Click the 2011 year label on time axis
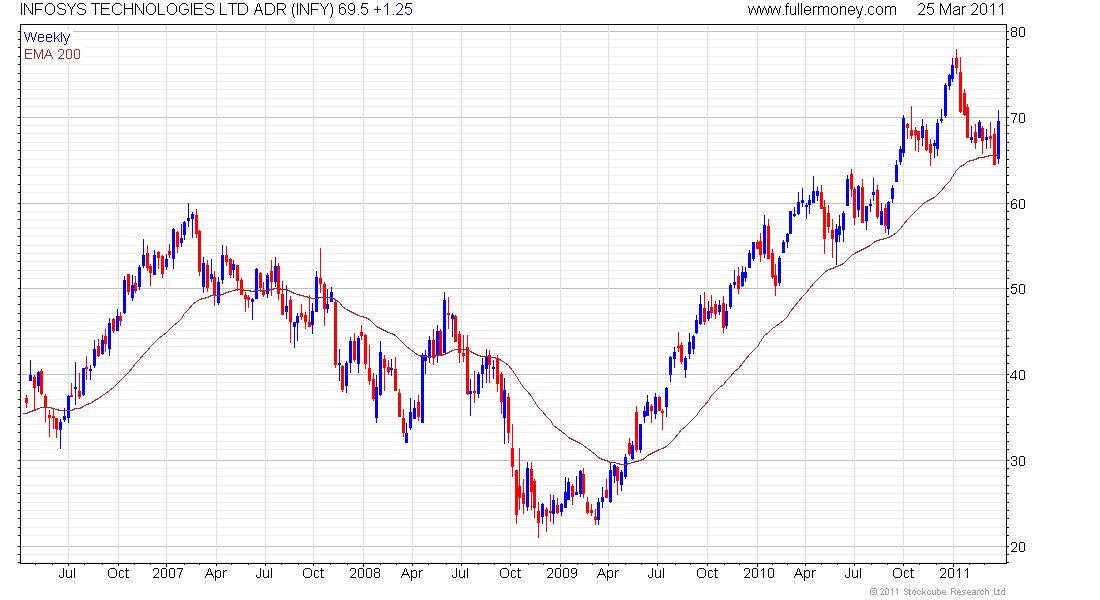Screen dimensions: 1100x600 (955, 573)
